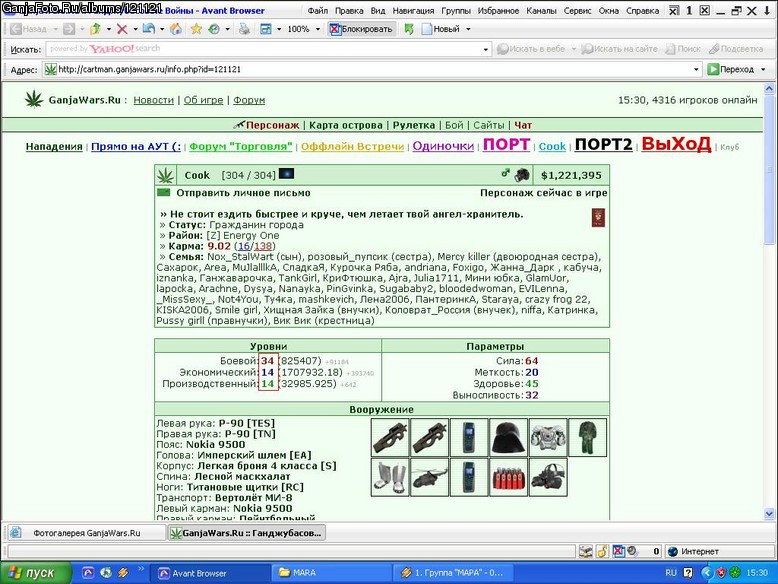The height and width of the screenshot is (584, 778).
Task: Click the karma value 16 link
Action: click(x=244, y=246)
